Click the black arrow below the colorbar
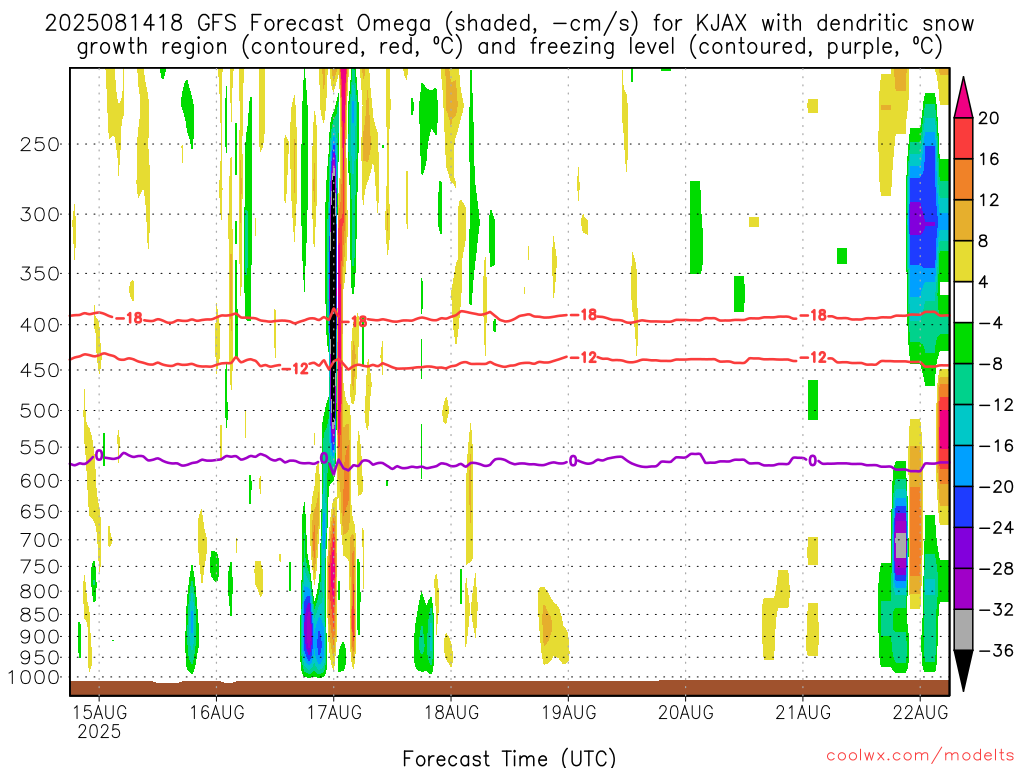Image resolution: width=1024 pixels, height=768 pixels. click(x=963, y=670)
